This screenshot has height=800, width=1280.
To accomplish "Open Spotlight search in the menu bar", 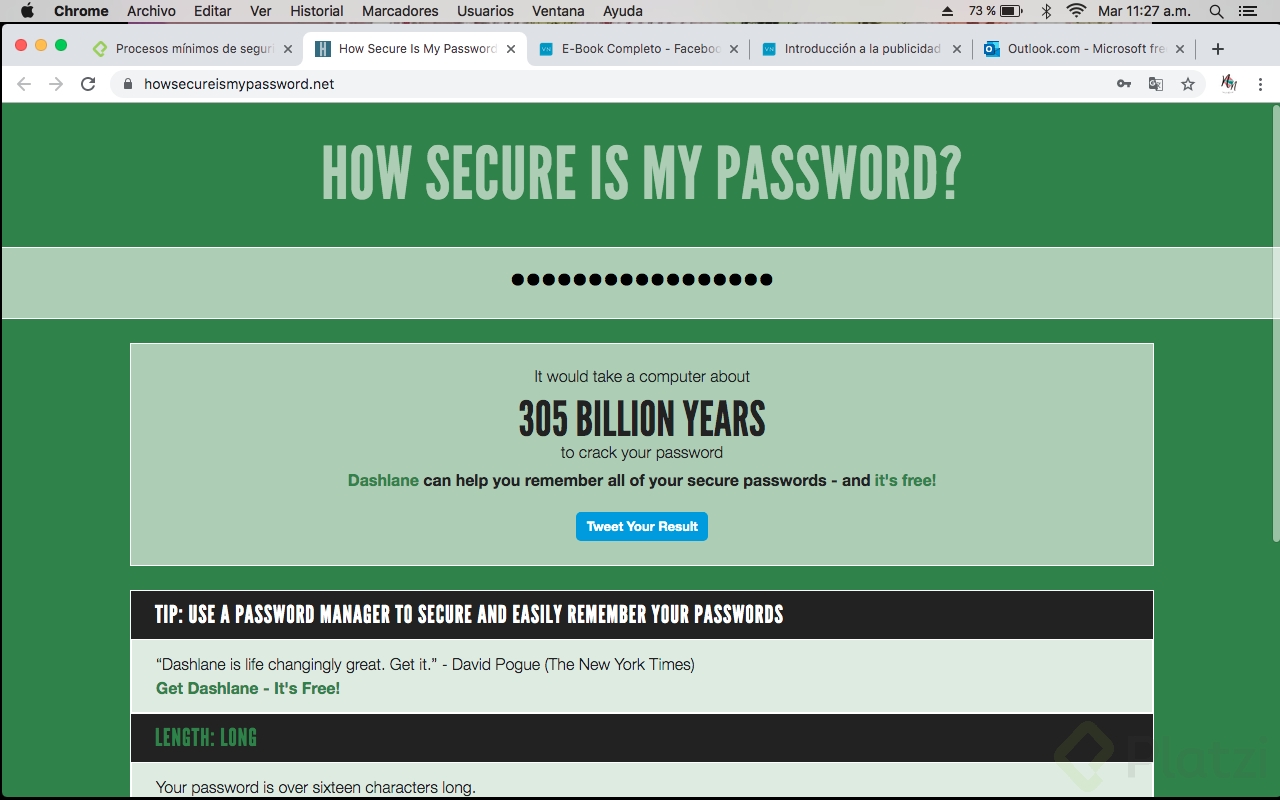I will [1216, 11].
